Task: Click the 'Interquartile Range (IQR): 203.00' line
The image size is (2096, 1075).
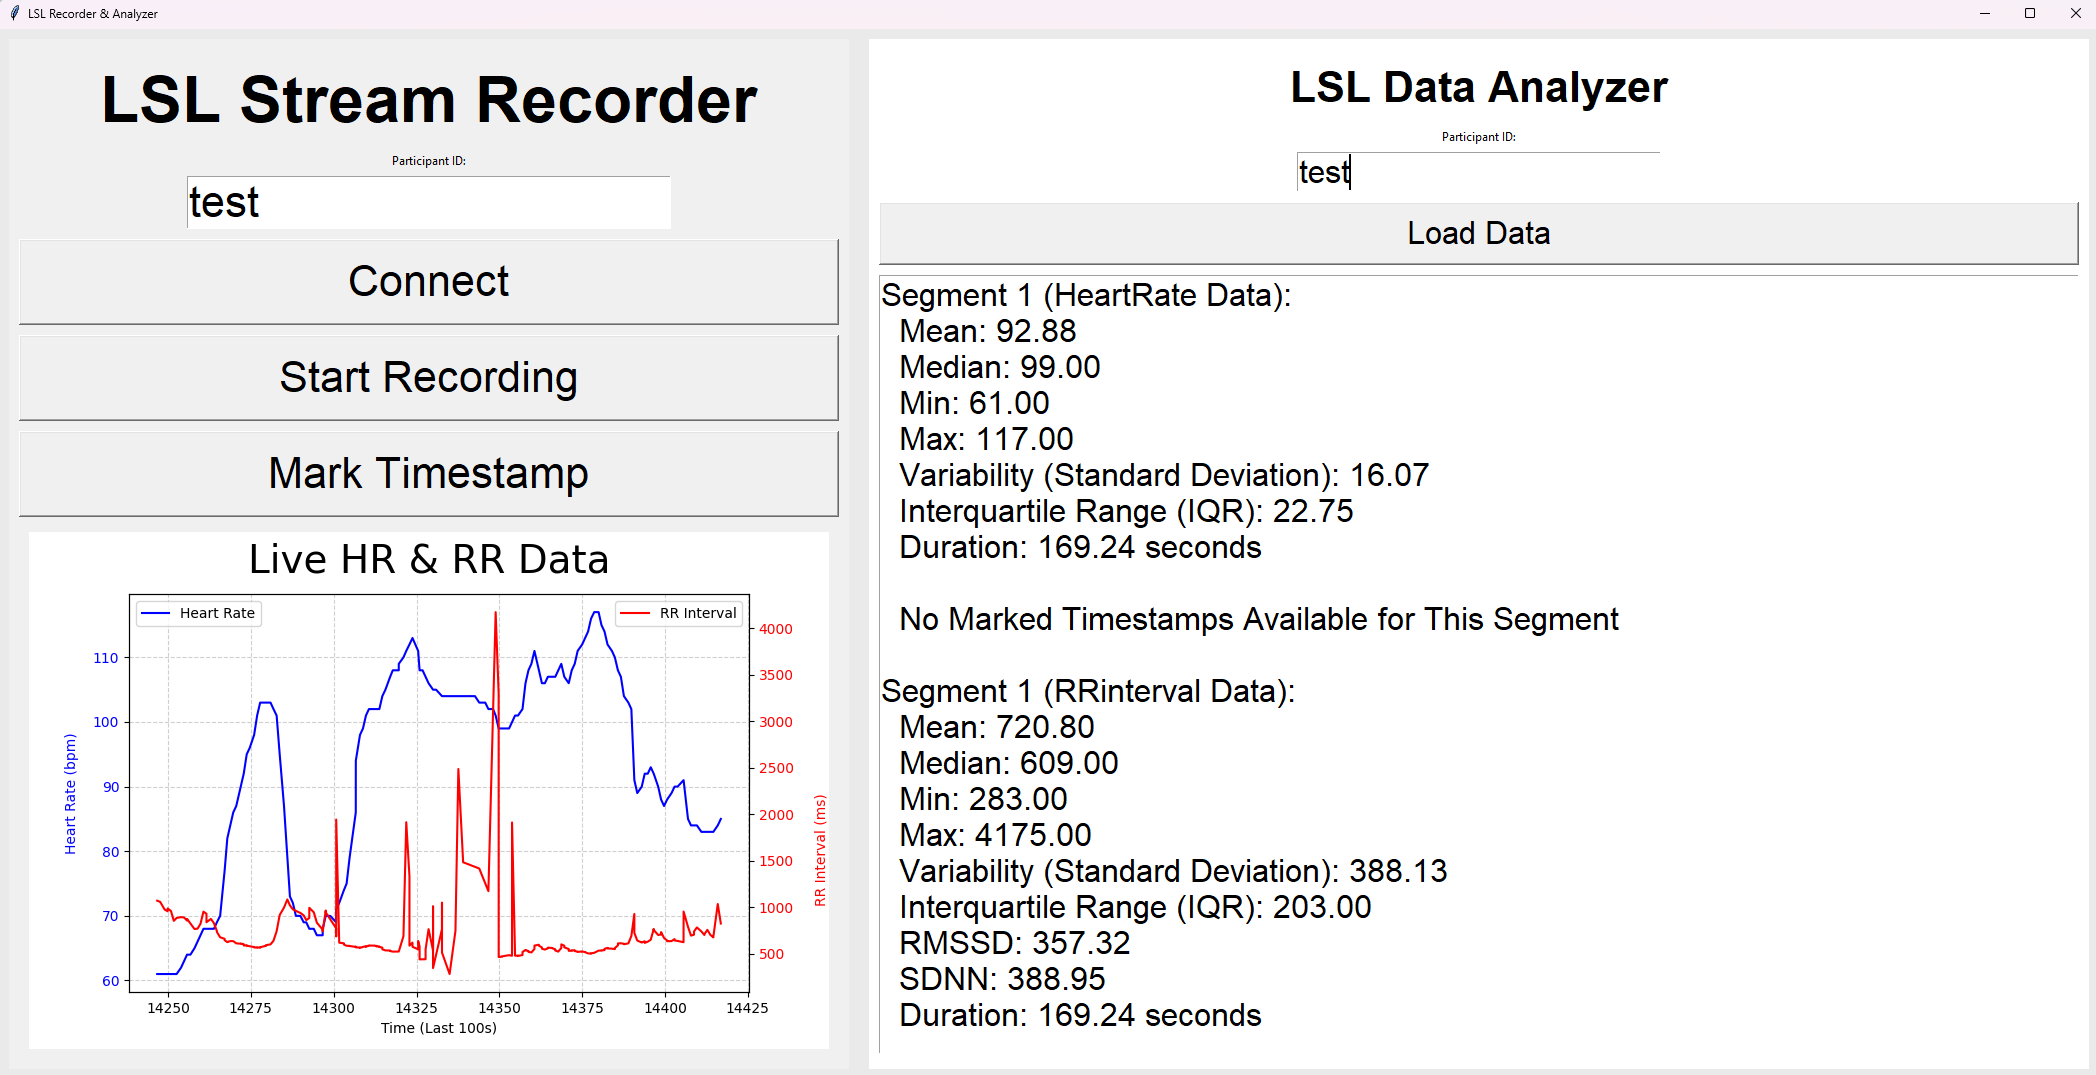Action: click(x=1135, y=907)
